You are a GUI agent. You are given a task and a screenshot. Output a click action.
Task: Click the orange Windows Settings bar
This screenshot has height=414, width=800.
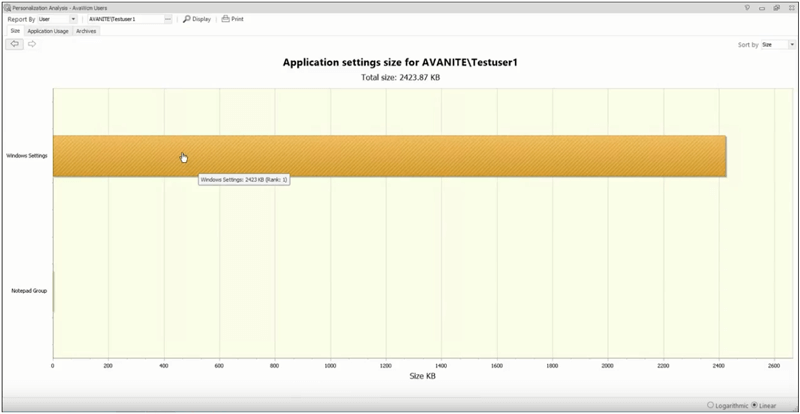[x=389, y=156]
